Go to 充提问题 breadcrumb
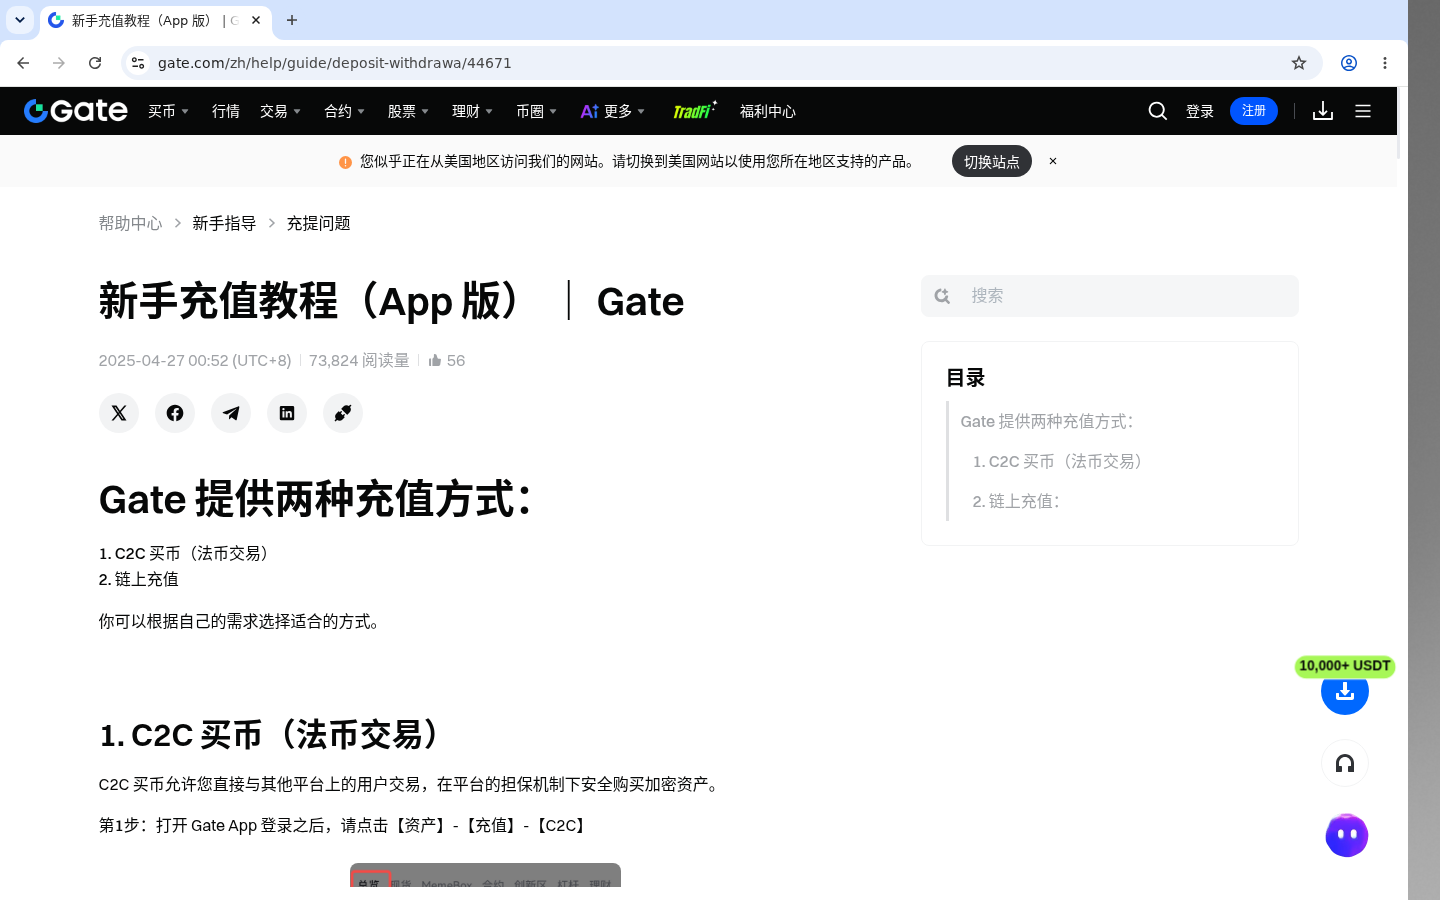Image resolution: width=1440 pixels, height=900 pixels. pos(318,223)
